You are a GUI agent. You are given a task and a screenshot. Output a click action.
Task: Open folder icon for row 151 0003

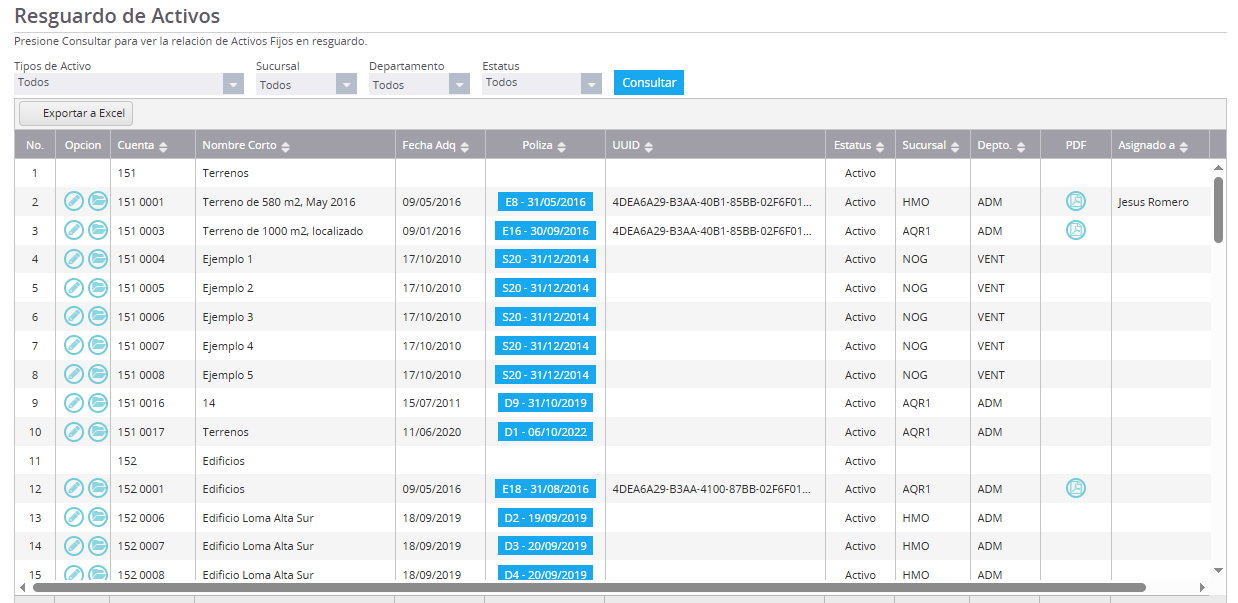coord(98,230)
